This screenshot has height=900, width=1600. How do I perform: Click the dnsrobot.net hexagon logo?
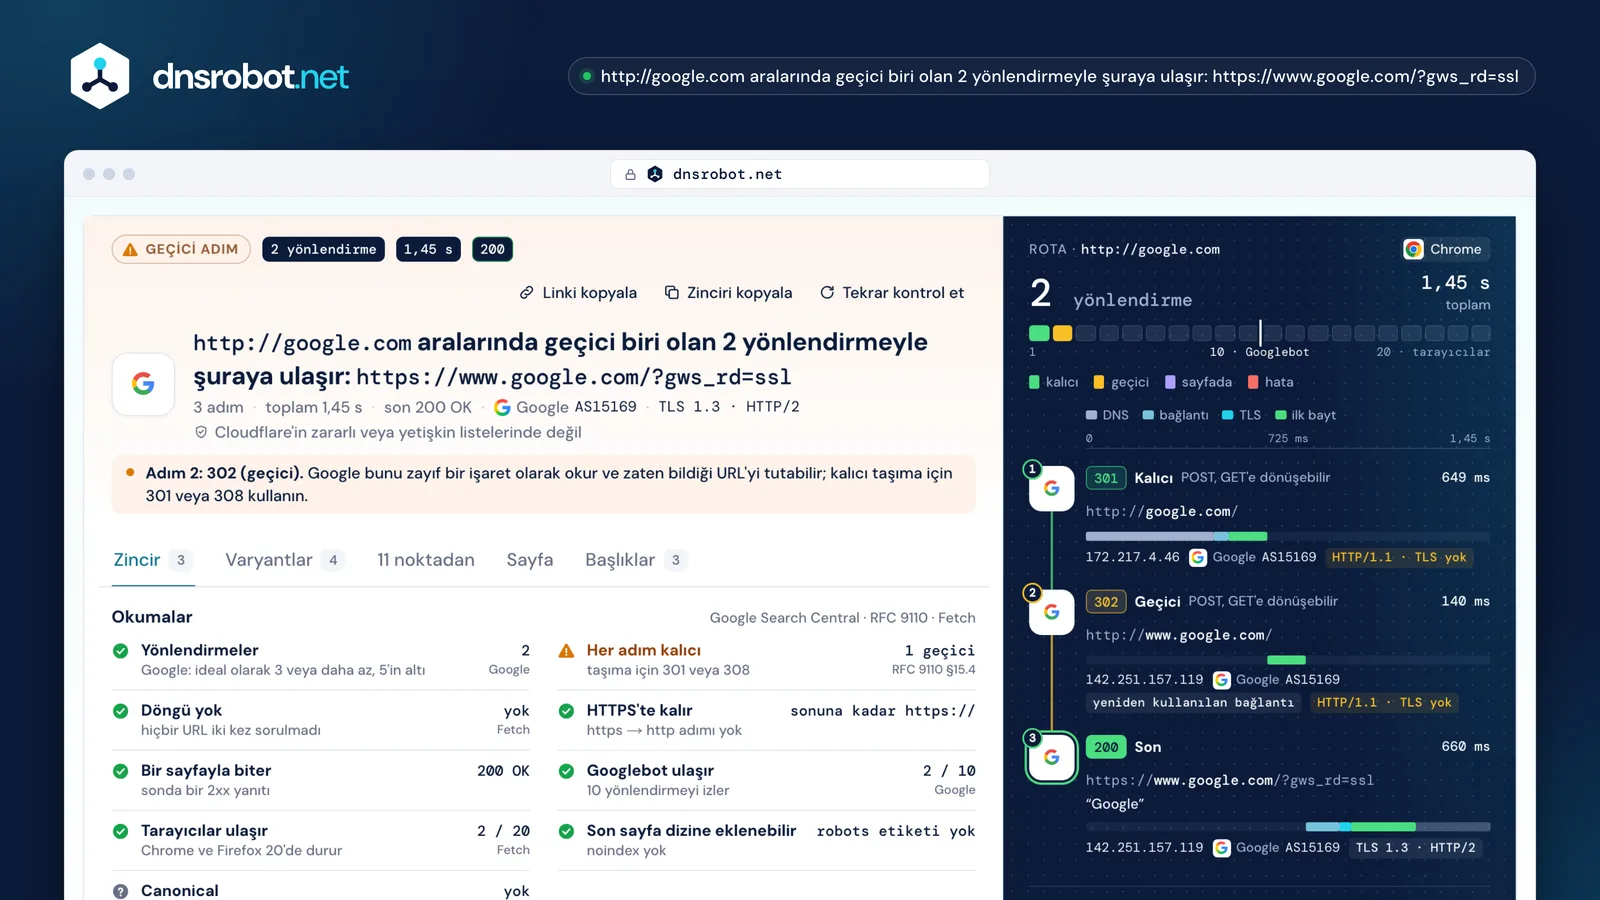100,76
